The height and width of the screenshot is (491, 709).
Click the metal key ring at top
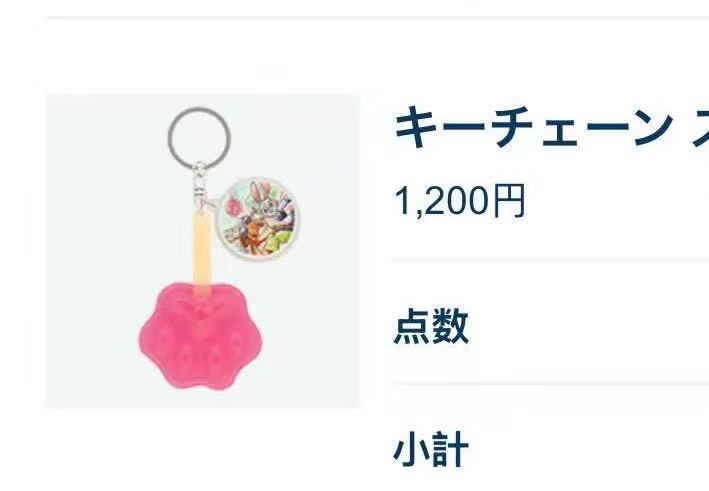click(199, 137)
